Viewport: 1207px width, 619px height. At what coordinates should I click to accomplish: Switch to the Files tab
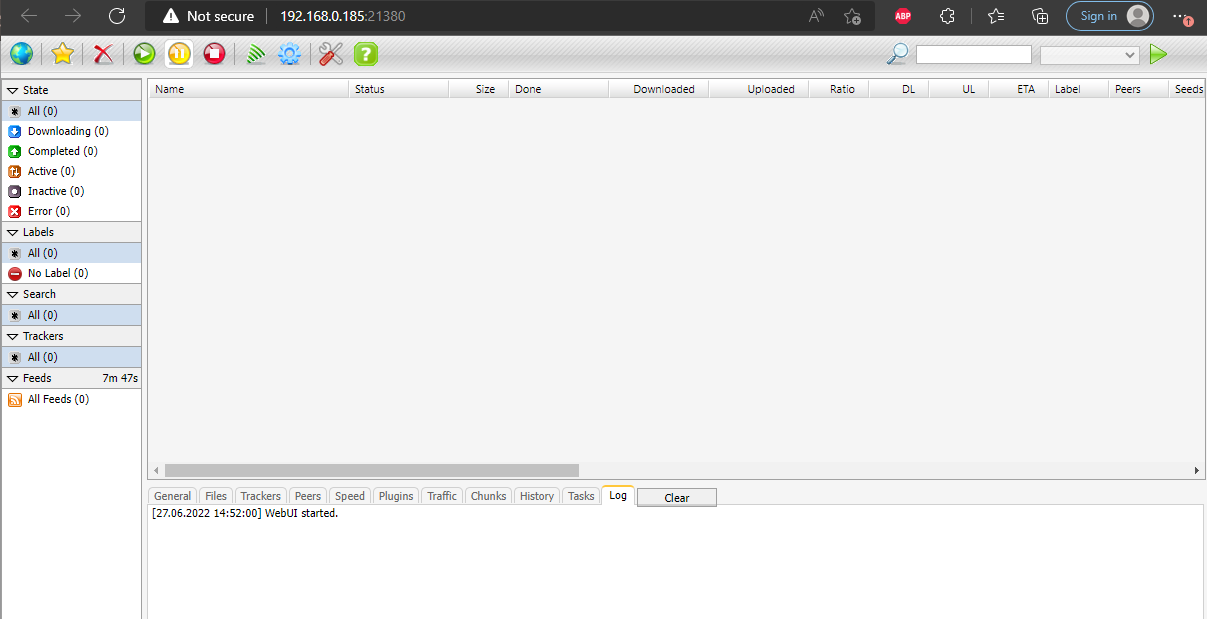[217, 496]
